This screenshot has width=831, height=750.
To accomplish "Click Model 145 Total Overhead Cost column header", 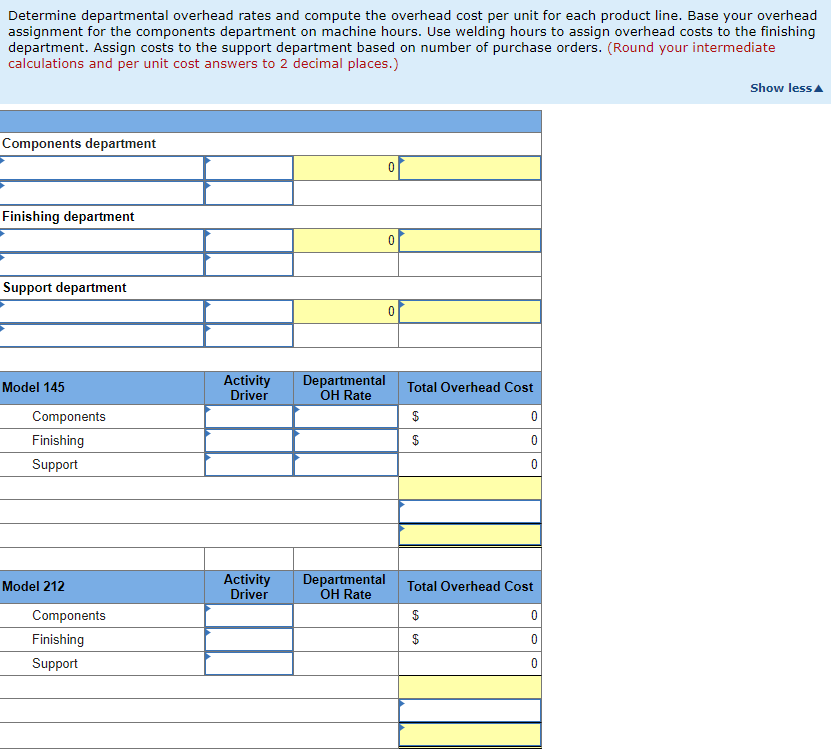I will coord(470,387).
